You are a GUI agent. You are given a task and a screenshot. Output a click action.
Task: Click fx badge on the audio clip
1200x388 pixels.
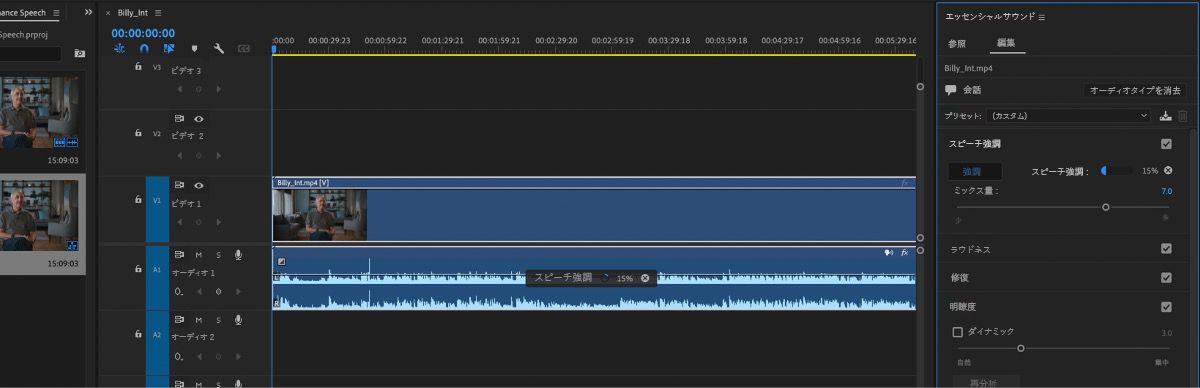click(x=904, y=252)
